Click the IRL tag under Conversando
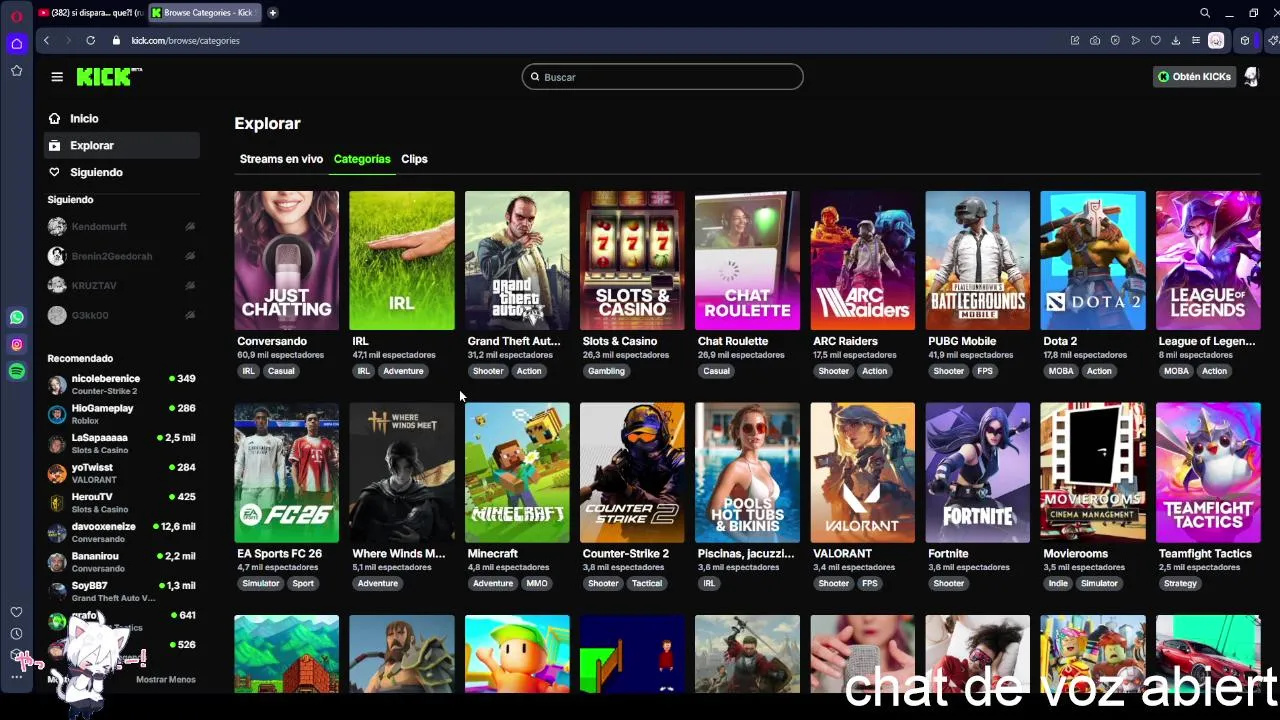Viewport: 1280px width, 720px height. tap(248, 371)
